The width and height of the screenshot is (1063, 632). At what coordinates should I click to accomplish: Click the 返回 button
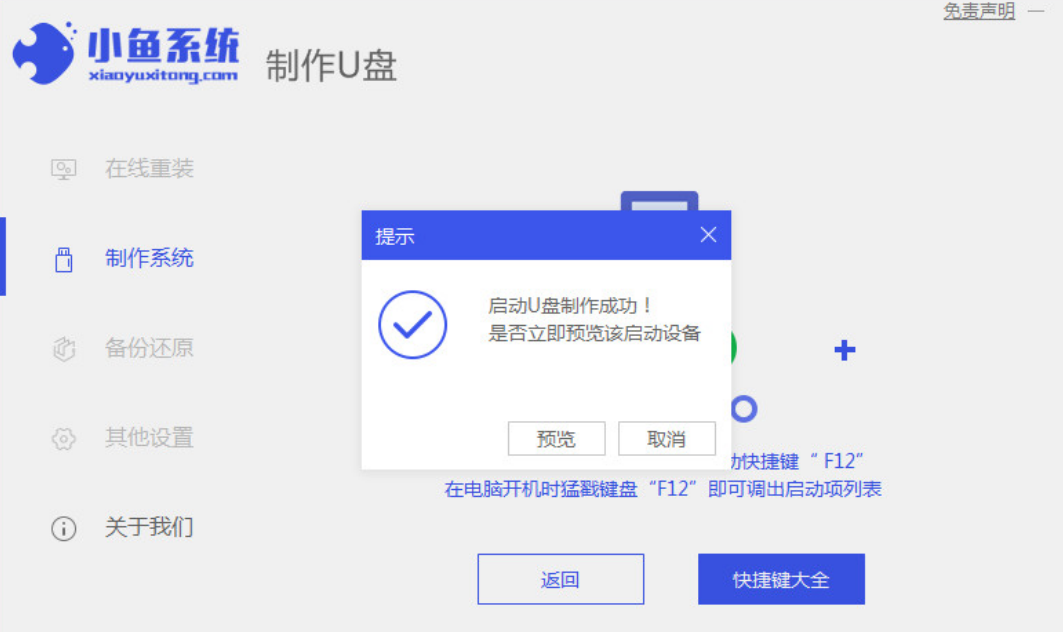pos(561,579)
